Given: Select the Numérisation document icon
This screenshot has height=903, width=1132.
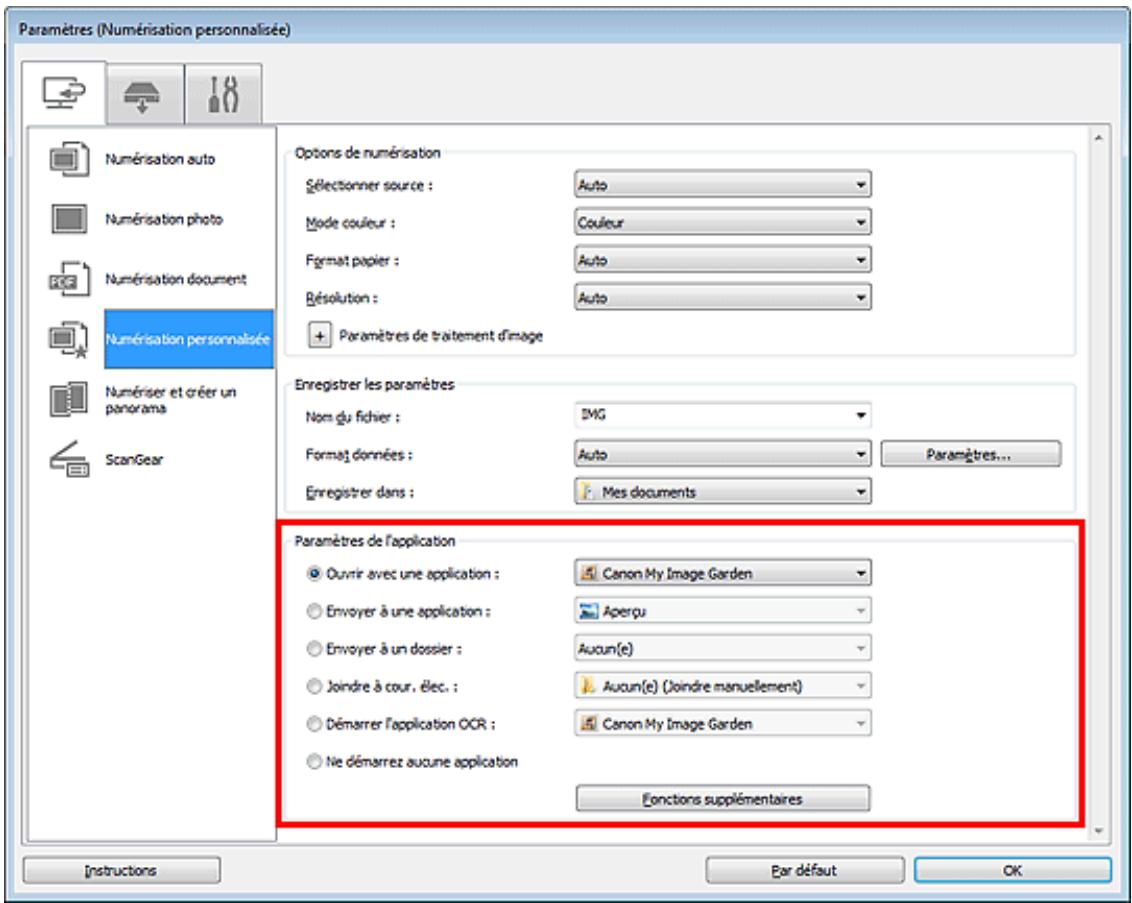Looking at the screenshot, I should (66, 278).
